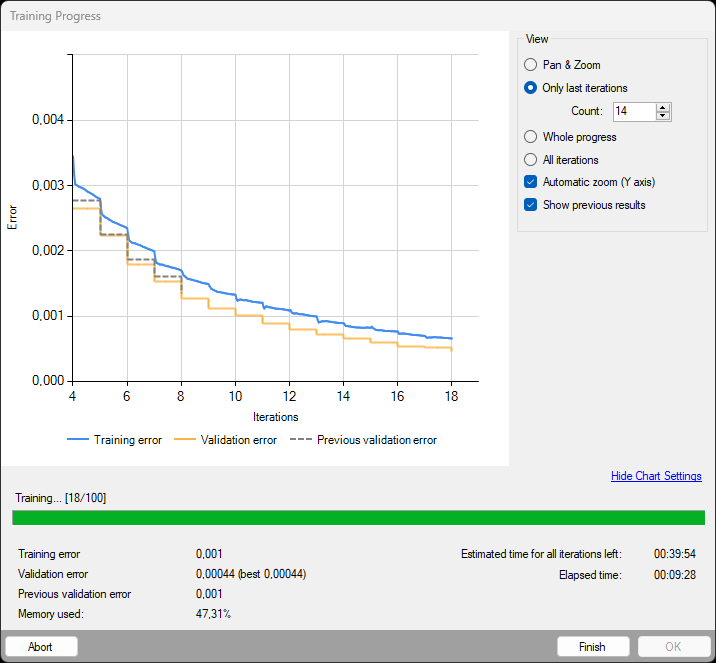Click the Count value input field
The height and width of the screenshot is (663, 716).
click(633, 111)
